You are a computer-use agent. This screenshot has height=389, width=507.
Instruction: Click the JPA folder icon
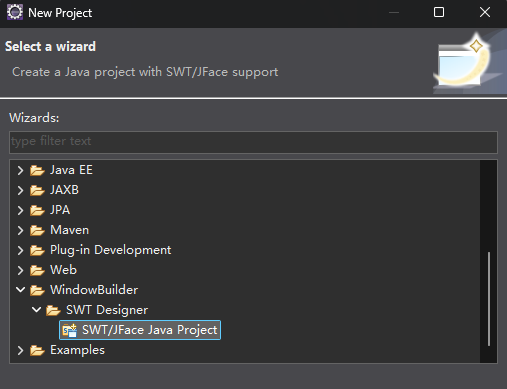click(x=37, y=210)
